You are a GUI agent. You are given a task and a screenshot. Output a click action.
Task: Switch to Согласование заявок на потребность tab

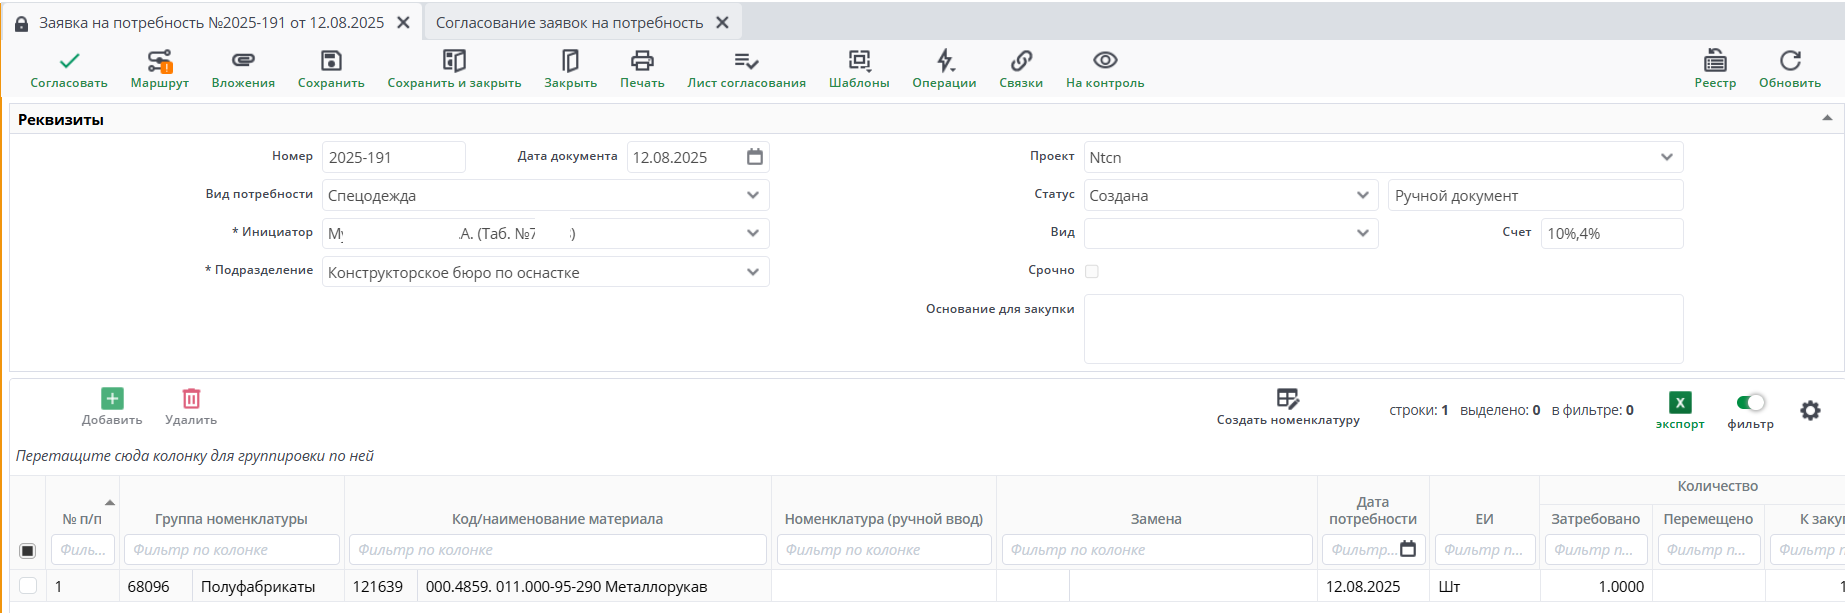pos(569,23)
